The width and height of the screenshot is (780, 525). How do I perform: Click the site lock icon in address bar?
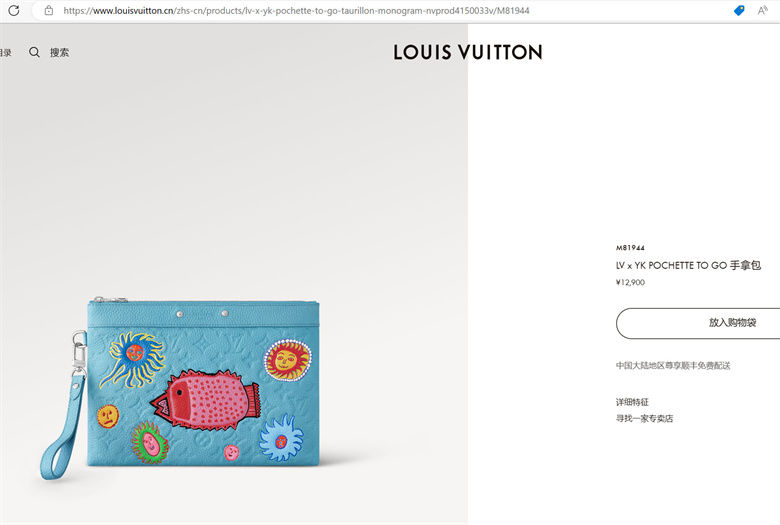point(49,10)
